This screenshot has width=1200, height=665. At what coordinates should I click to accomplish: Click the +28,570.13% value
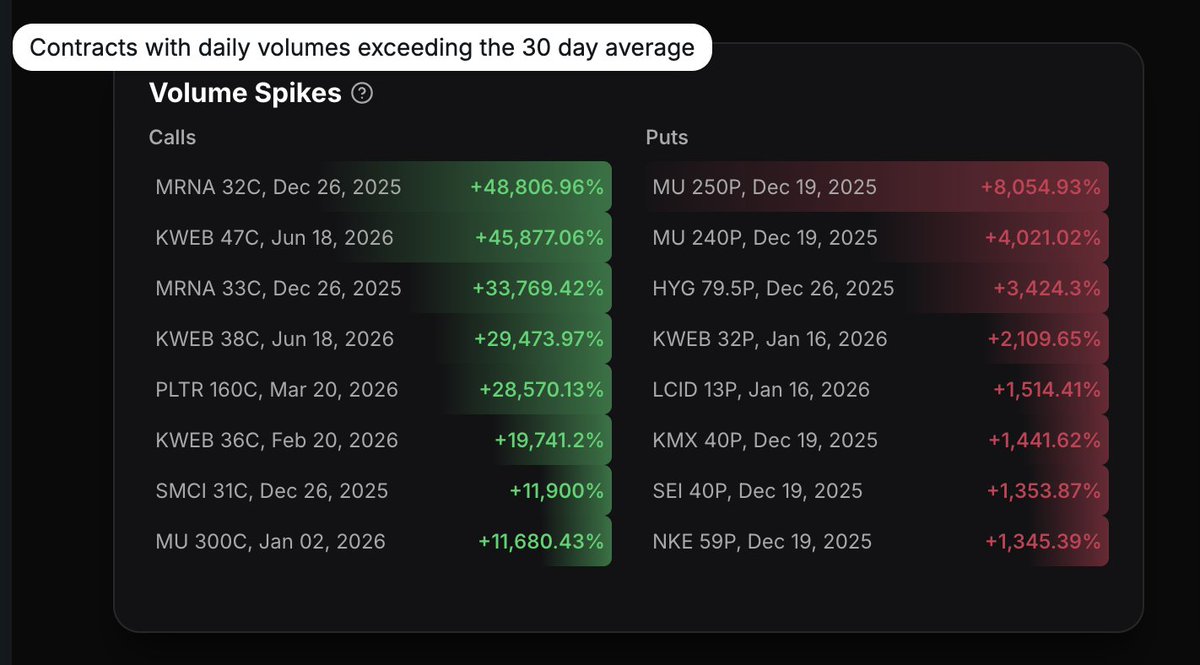point(541,389)
